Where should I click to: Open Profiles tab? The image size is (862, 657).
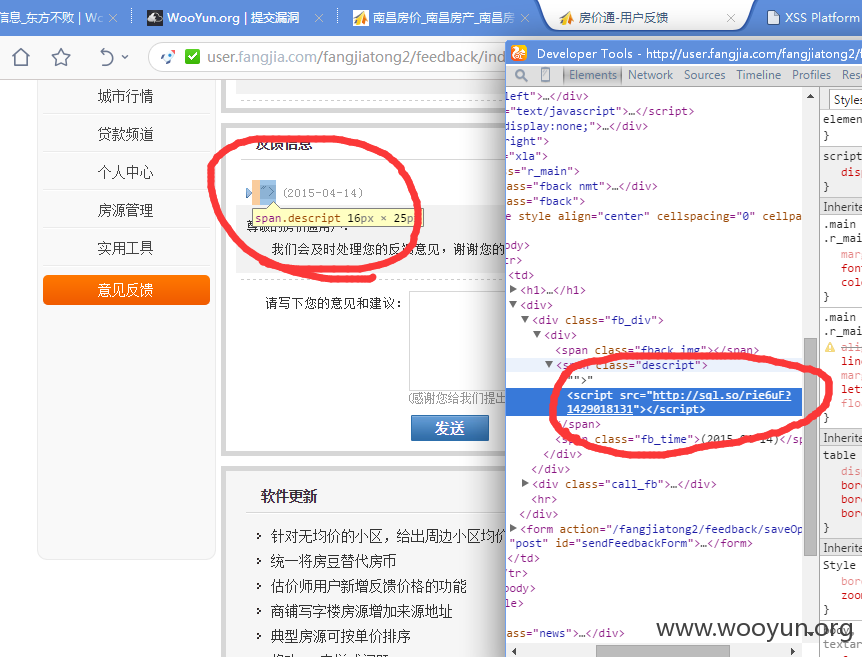[x=811, y=75]
